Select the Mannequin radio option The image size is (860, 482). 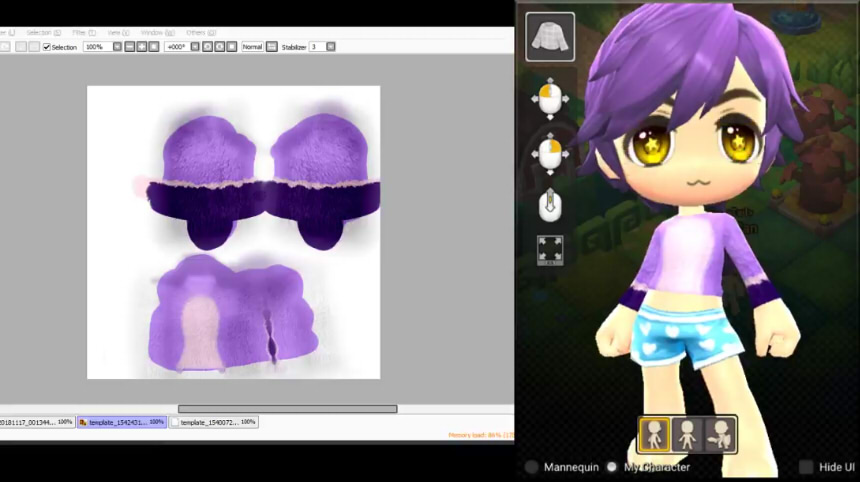coord(532,467)
